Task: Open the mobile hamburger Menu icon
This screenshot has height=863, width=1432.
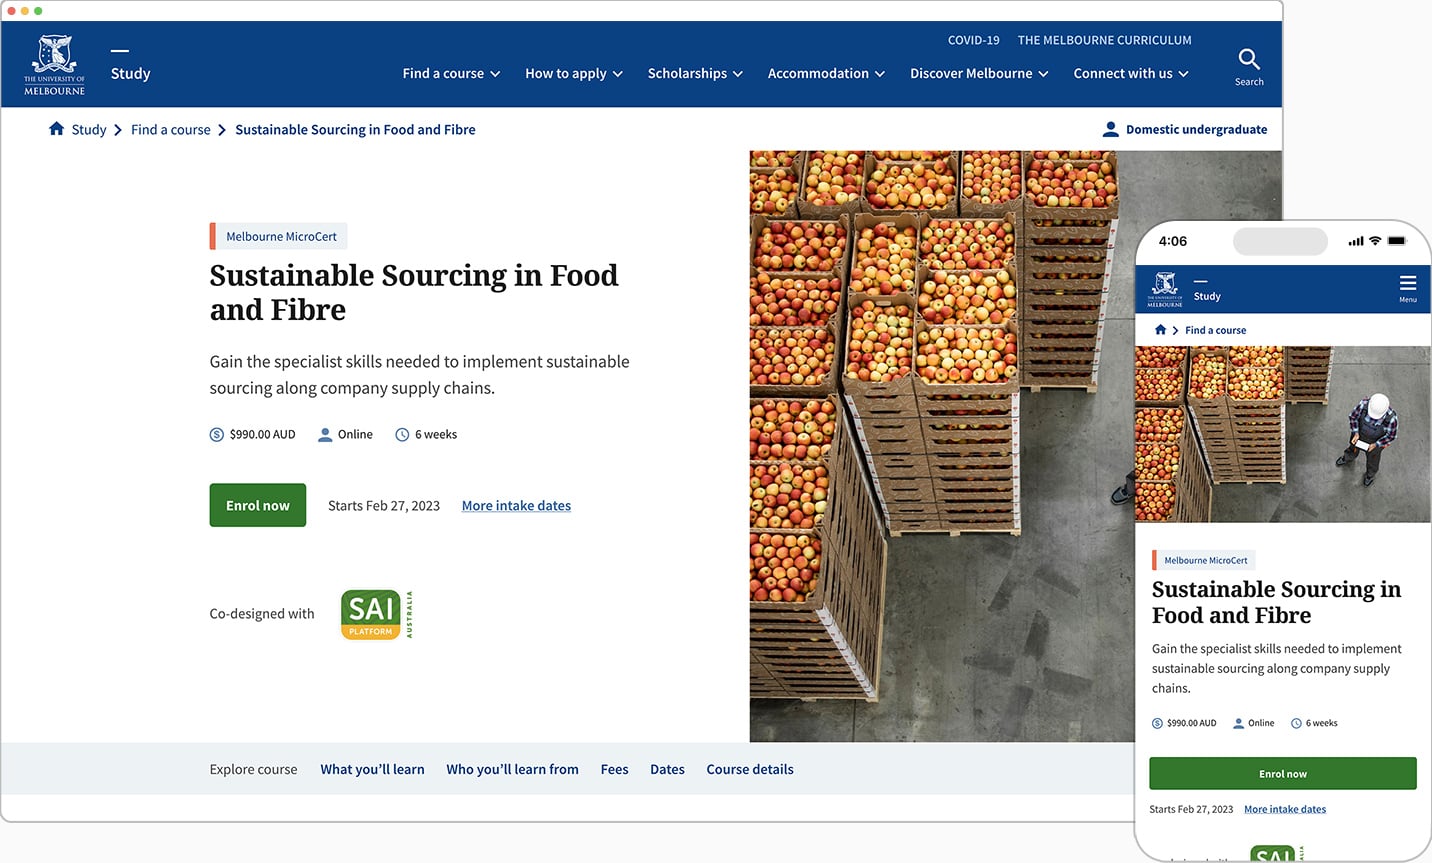Action: pos(1407,284)
